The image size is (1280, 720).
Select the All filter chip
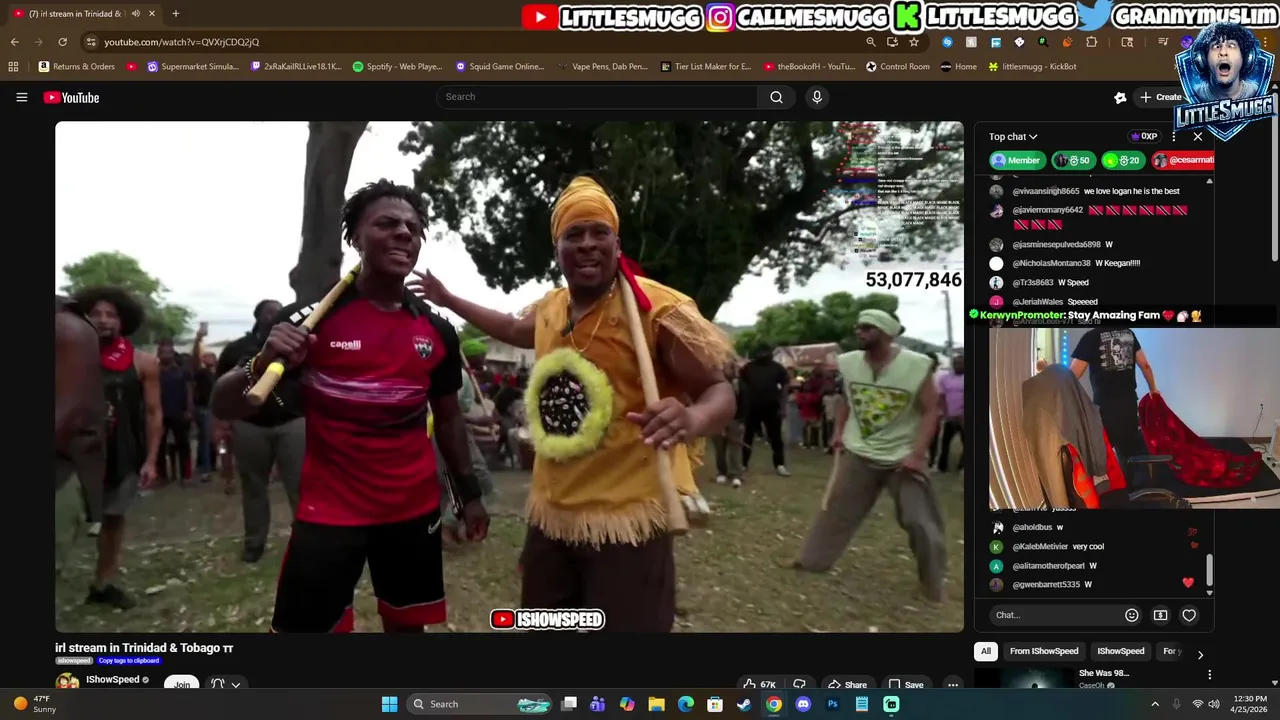(986, 651)
